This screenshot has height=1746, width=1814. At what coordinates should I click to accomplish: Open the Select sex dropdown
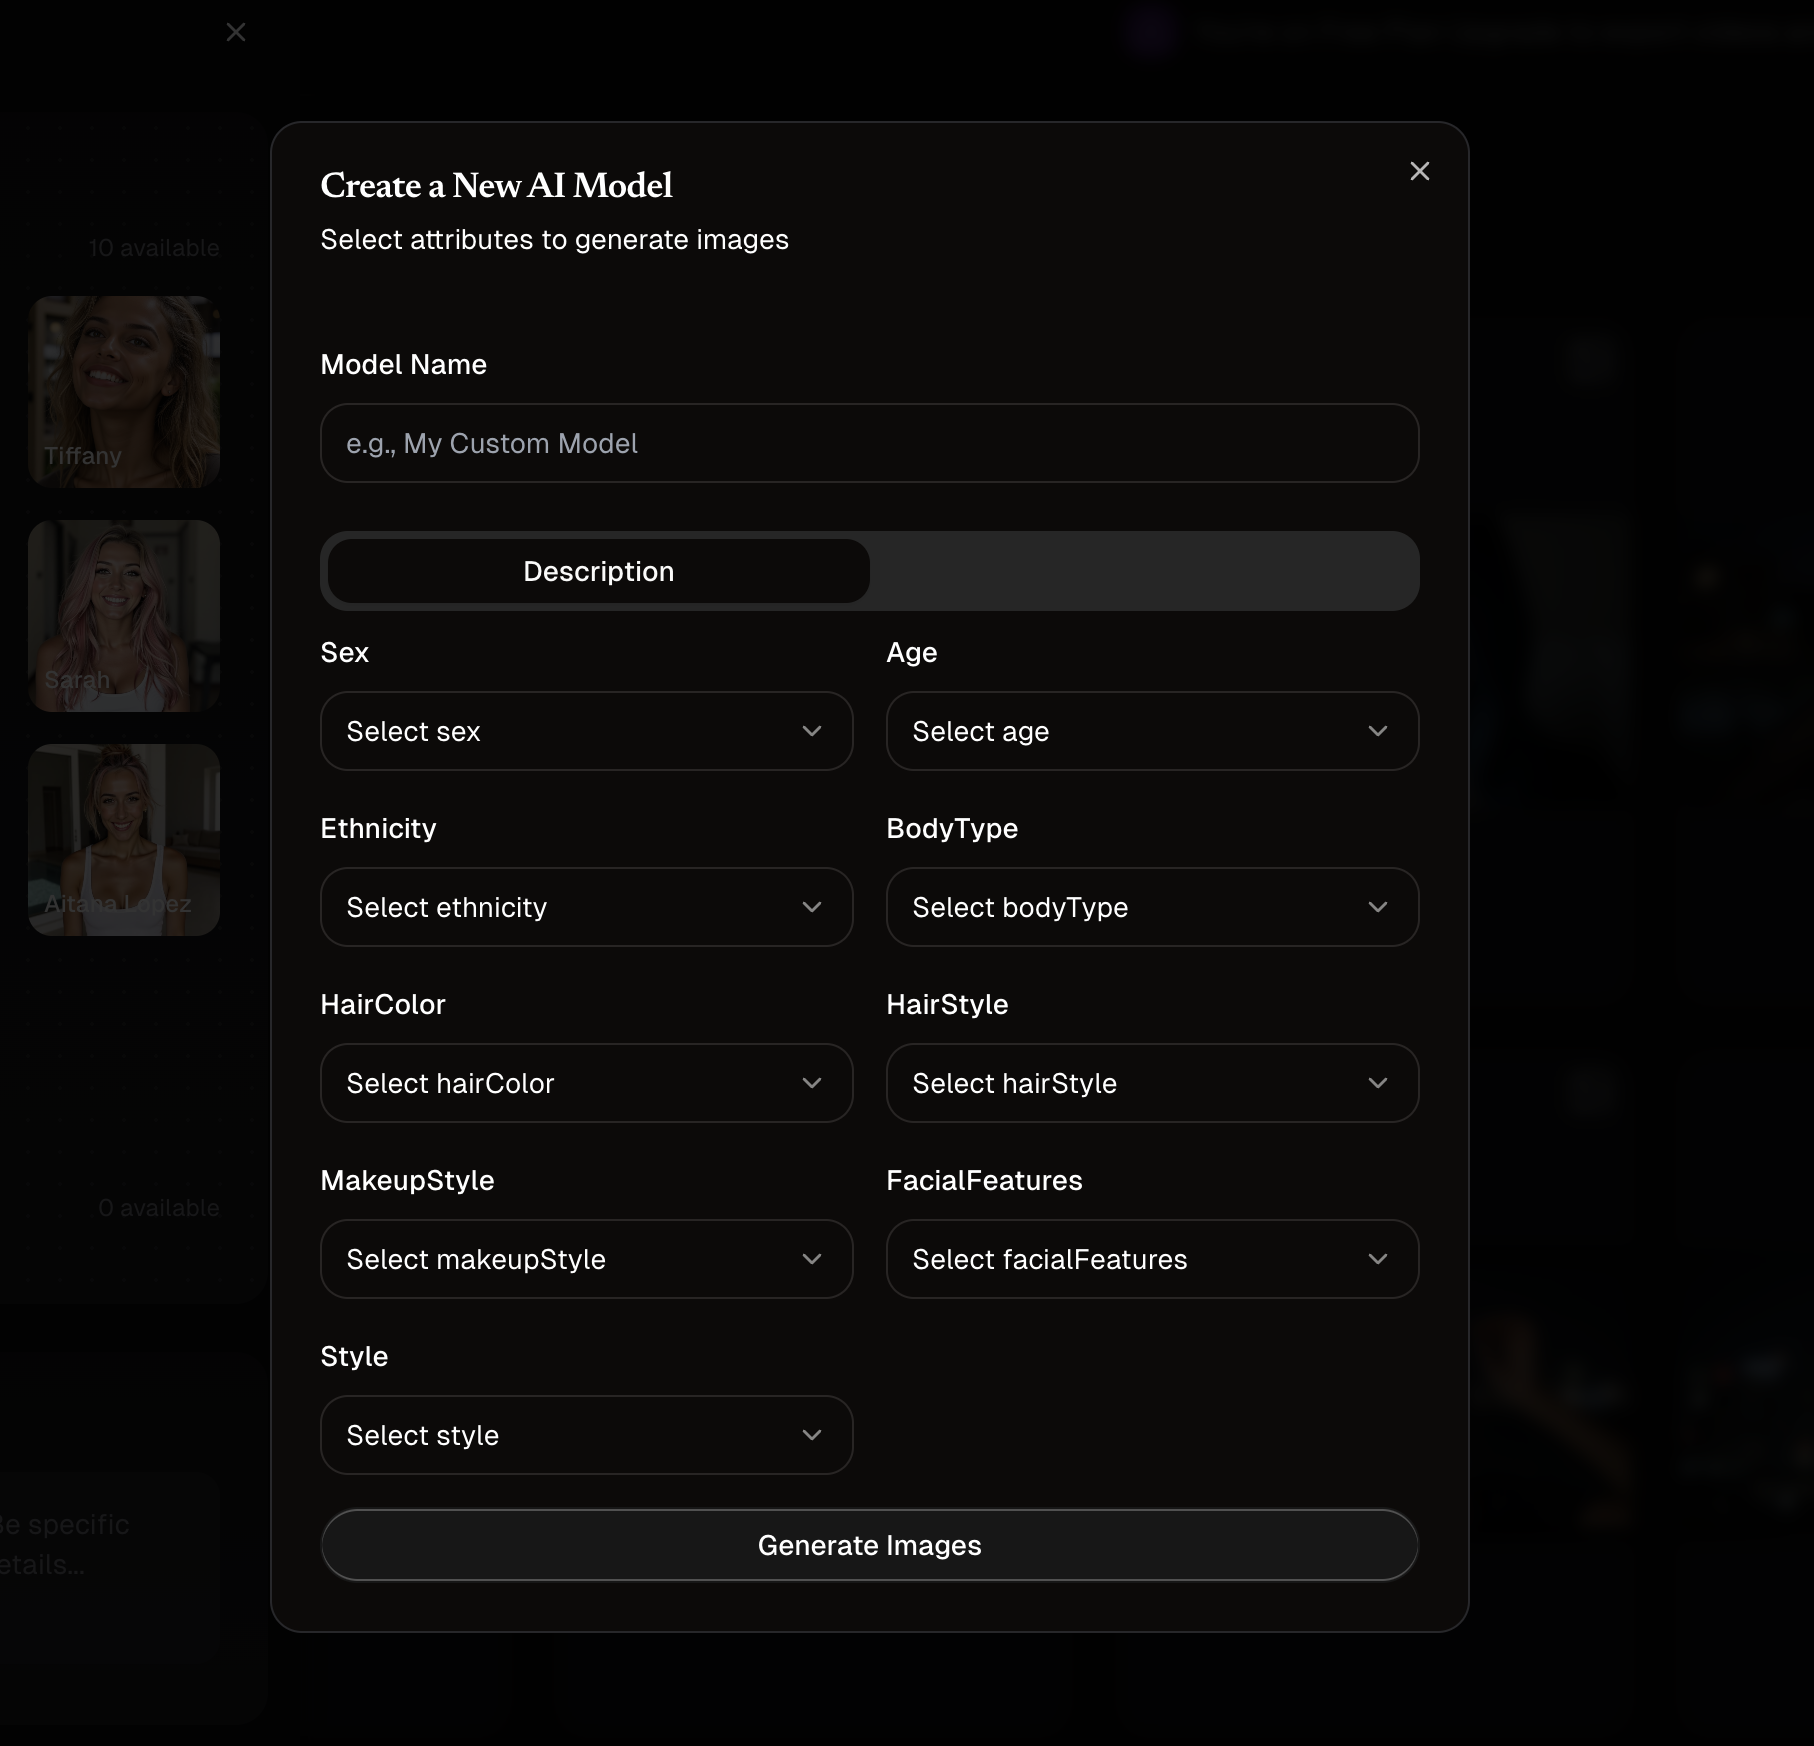pos(586,731)
